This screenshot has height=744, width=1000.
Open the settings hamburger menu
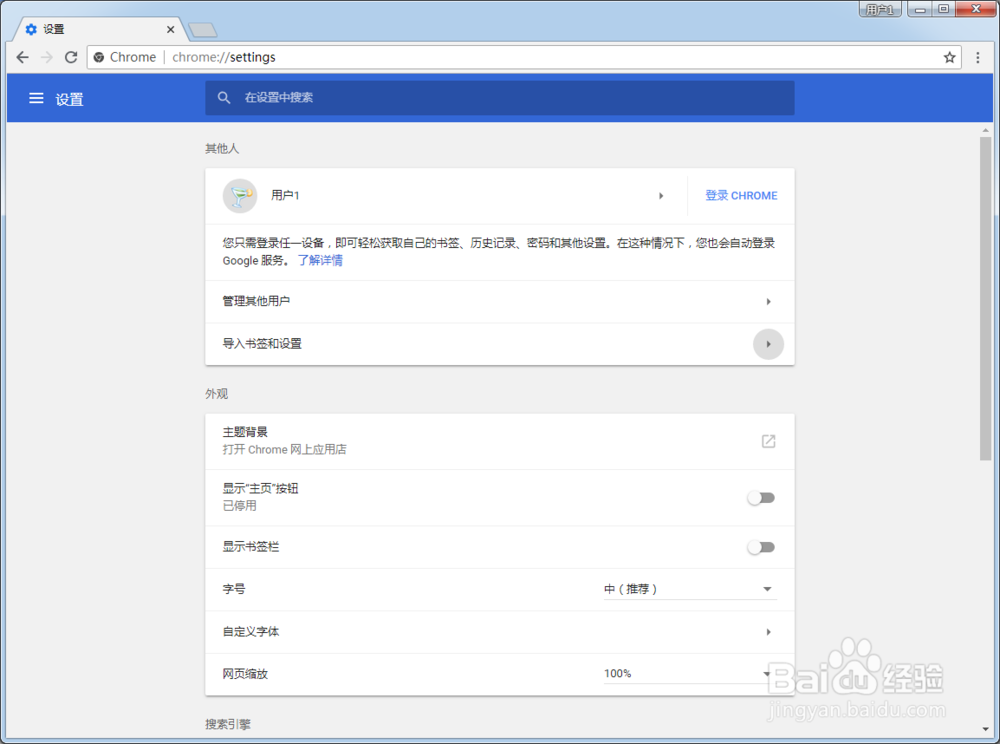point(36,98)
